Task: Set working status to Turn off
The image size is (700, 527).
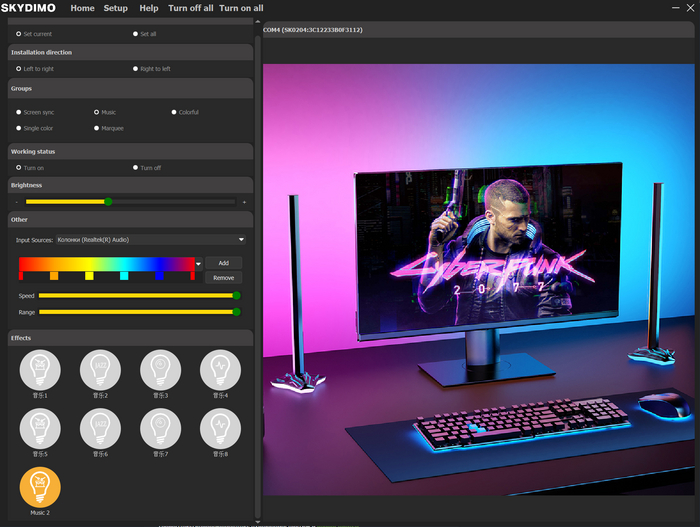Action: click(x=136, y=168)
